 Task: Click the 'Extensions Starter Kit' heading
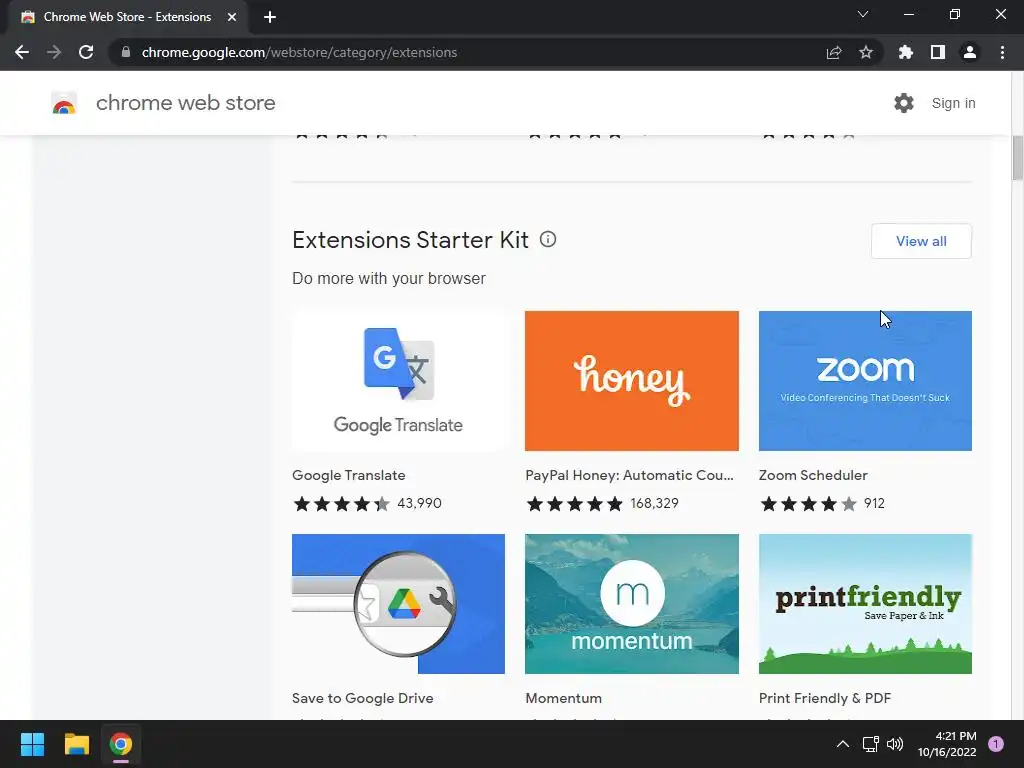(410, 240)
